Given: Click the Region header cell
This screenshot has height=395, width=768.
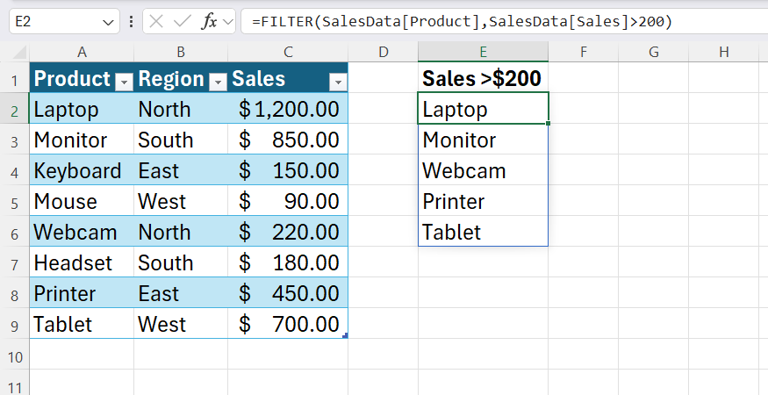Looking at the screenshot, I should tap(181, 78).
